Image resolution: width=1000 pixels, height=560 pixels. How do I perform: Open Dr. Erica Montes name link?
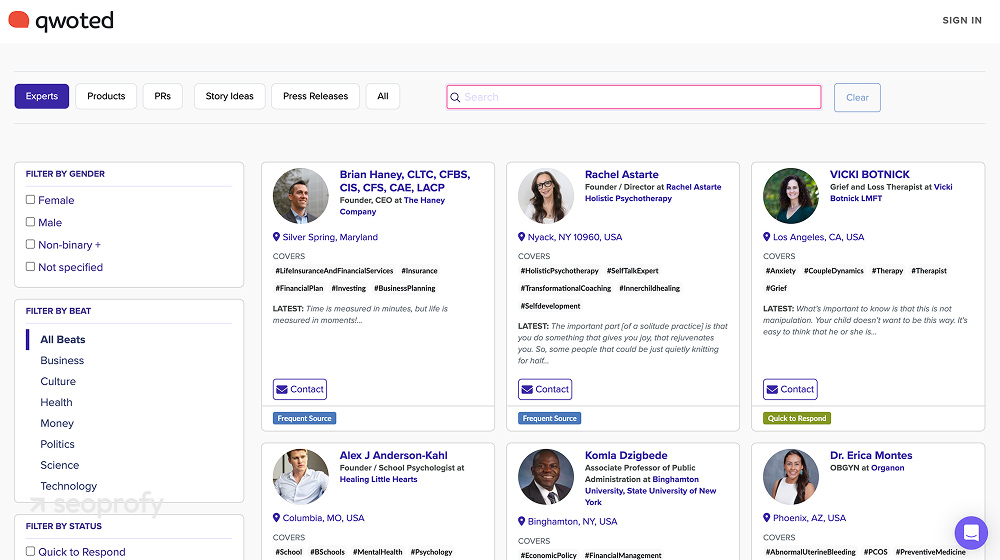click(871, 455)
